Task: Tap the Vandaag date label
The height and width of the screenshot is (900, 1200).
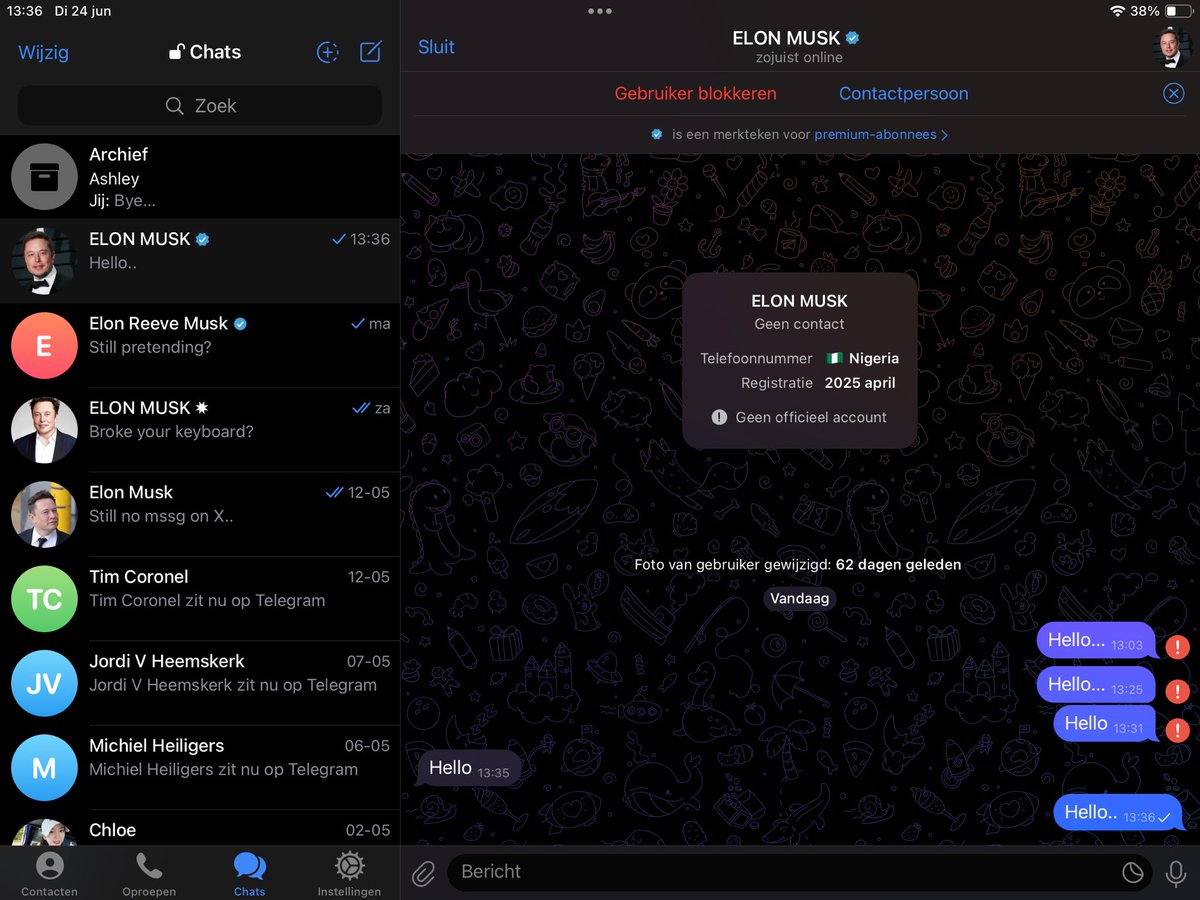Action: (800, 598)
